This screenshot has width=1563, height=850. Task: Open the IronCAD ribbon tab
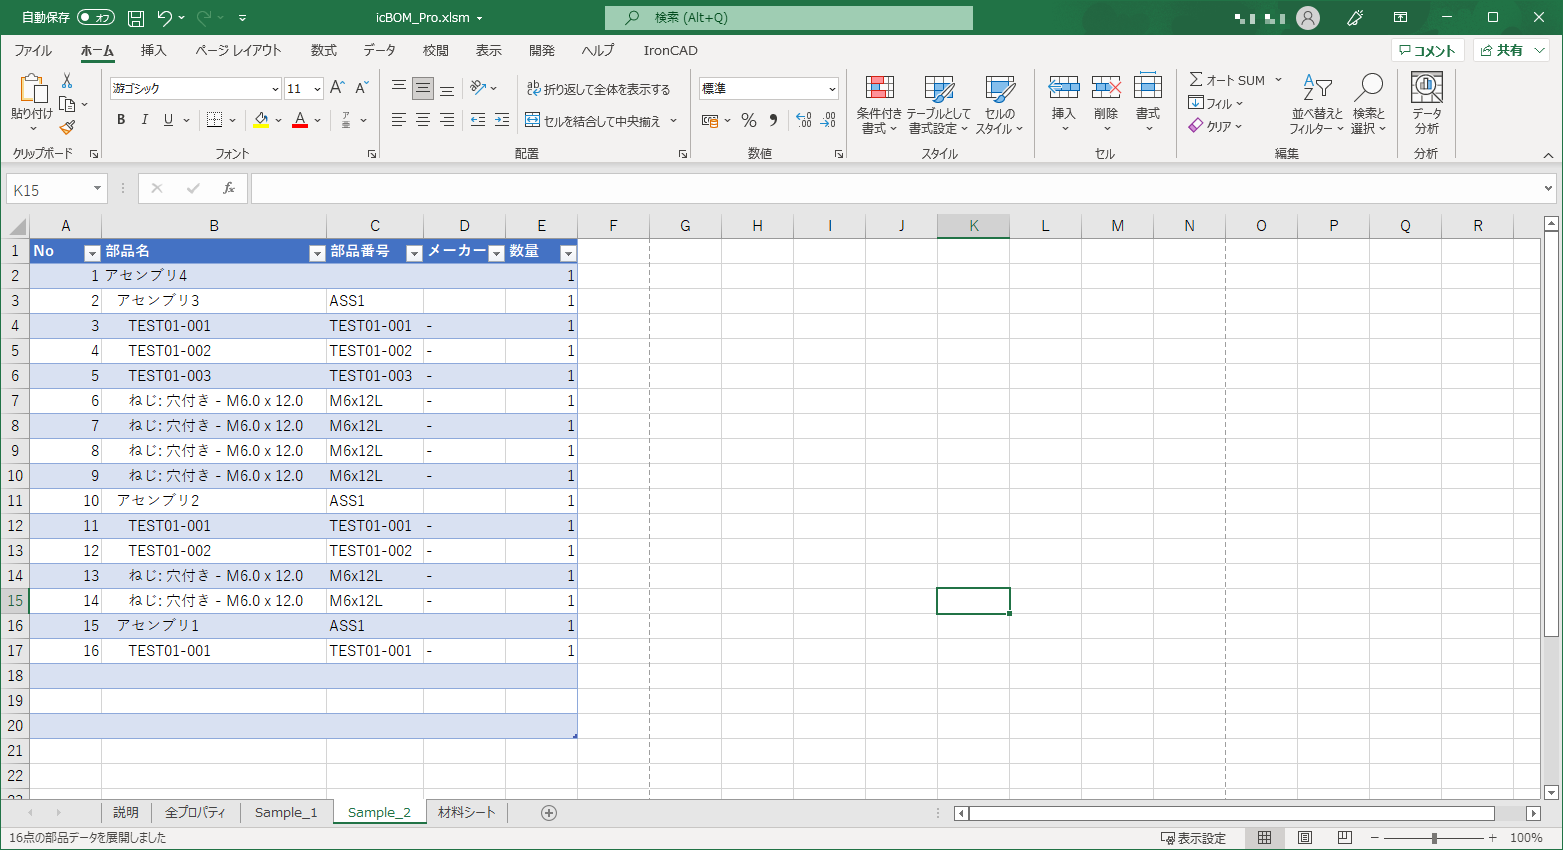(670, 50)
